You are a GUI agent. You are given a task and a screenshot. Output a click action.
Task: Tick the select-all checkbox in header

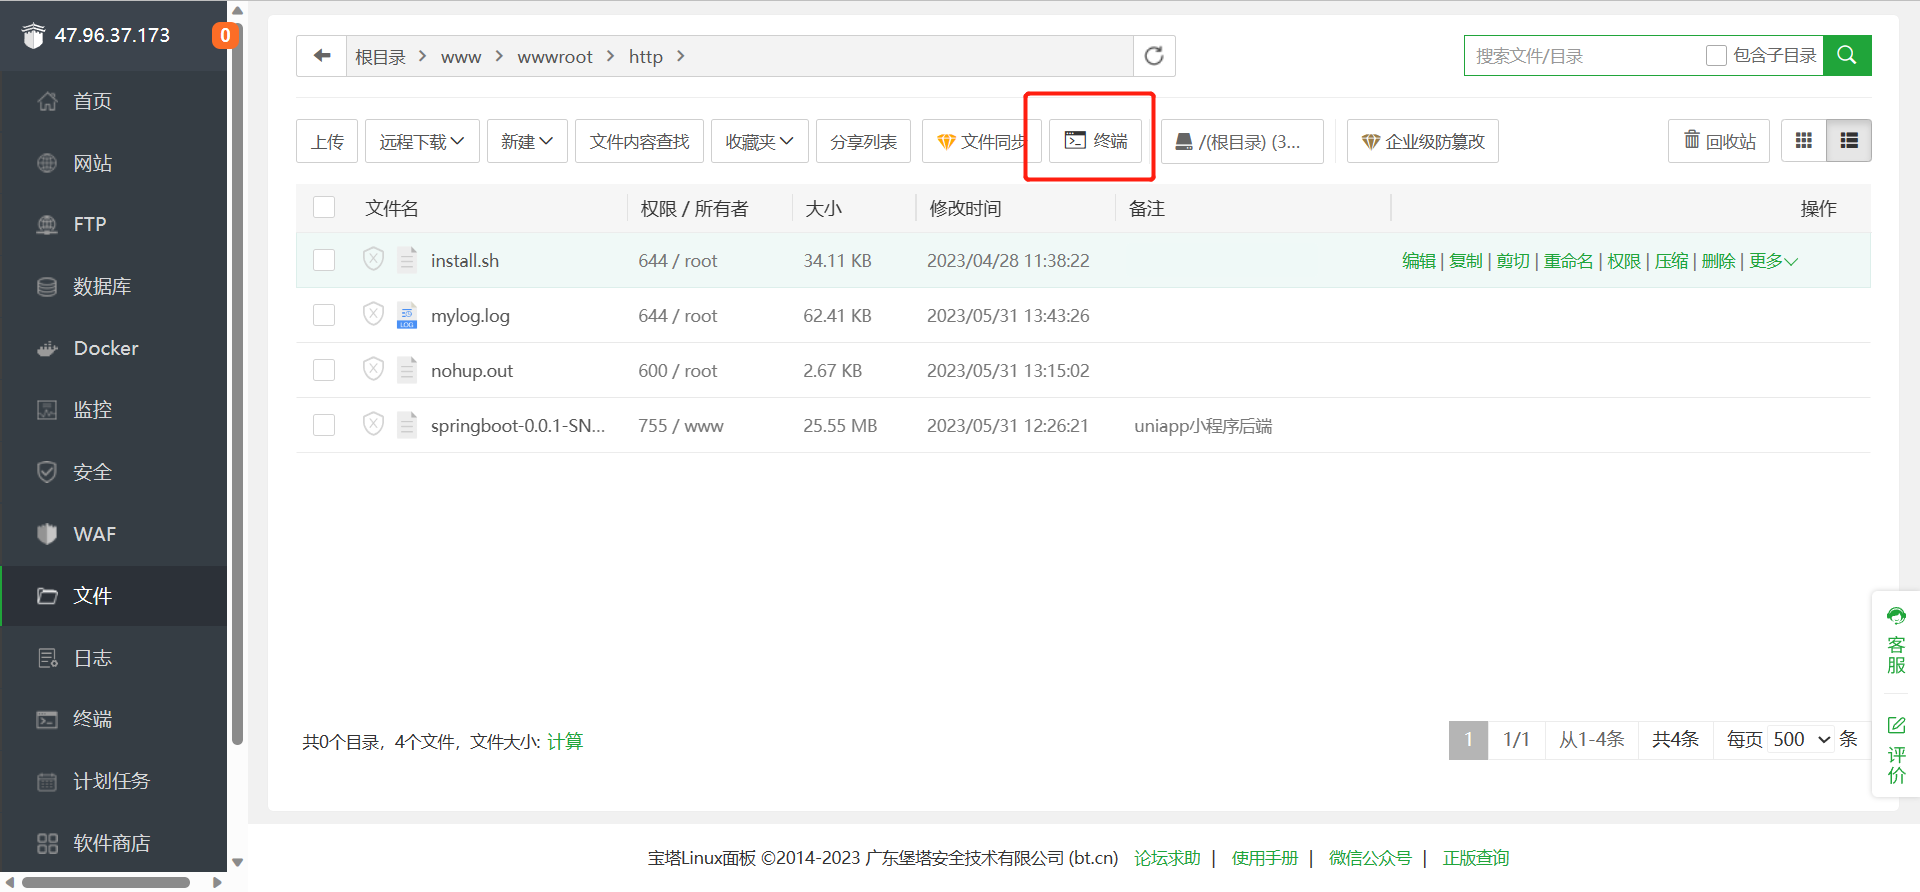324,208
